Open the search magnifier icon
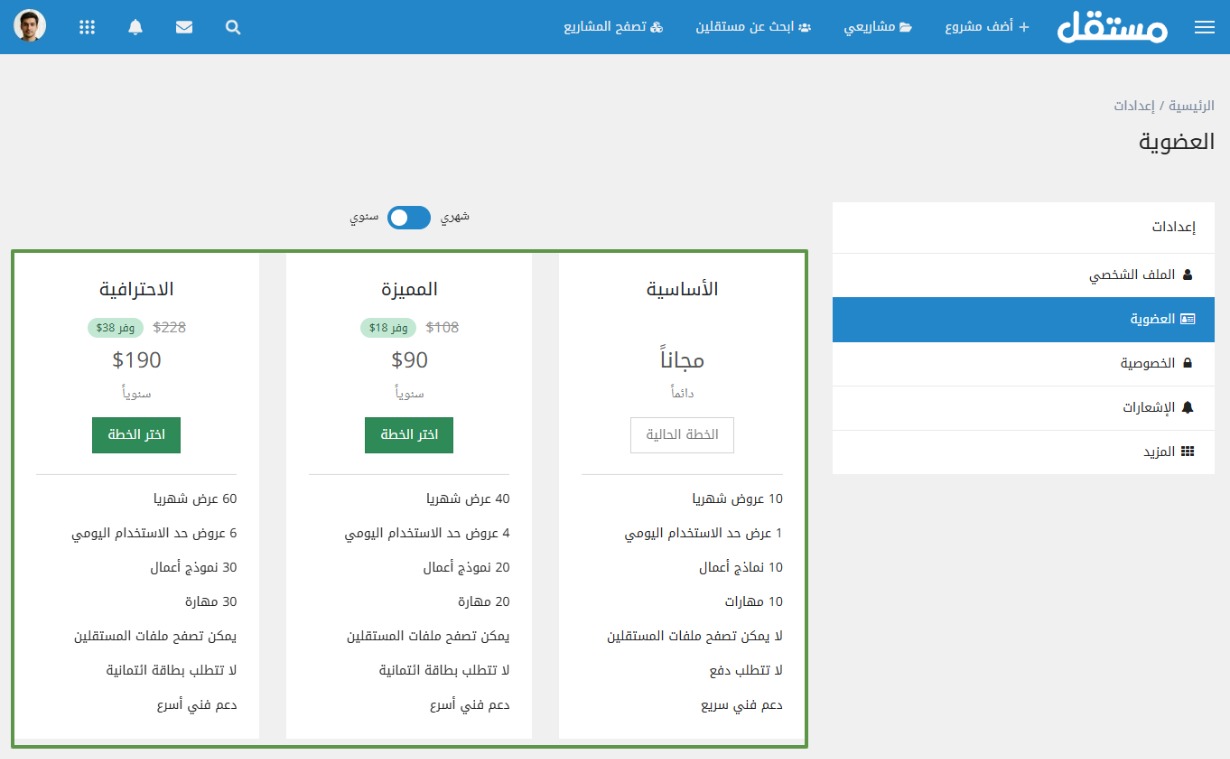The width and height of the screenshot is (1230, 759). pos(233,28)
